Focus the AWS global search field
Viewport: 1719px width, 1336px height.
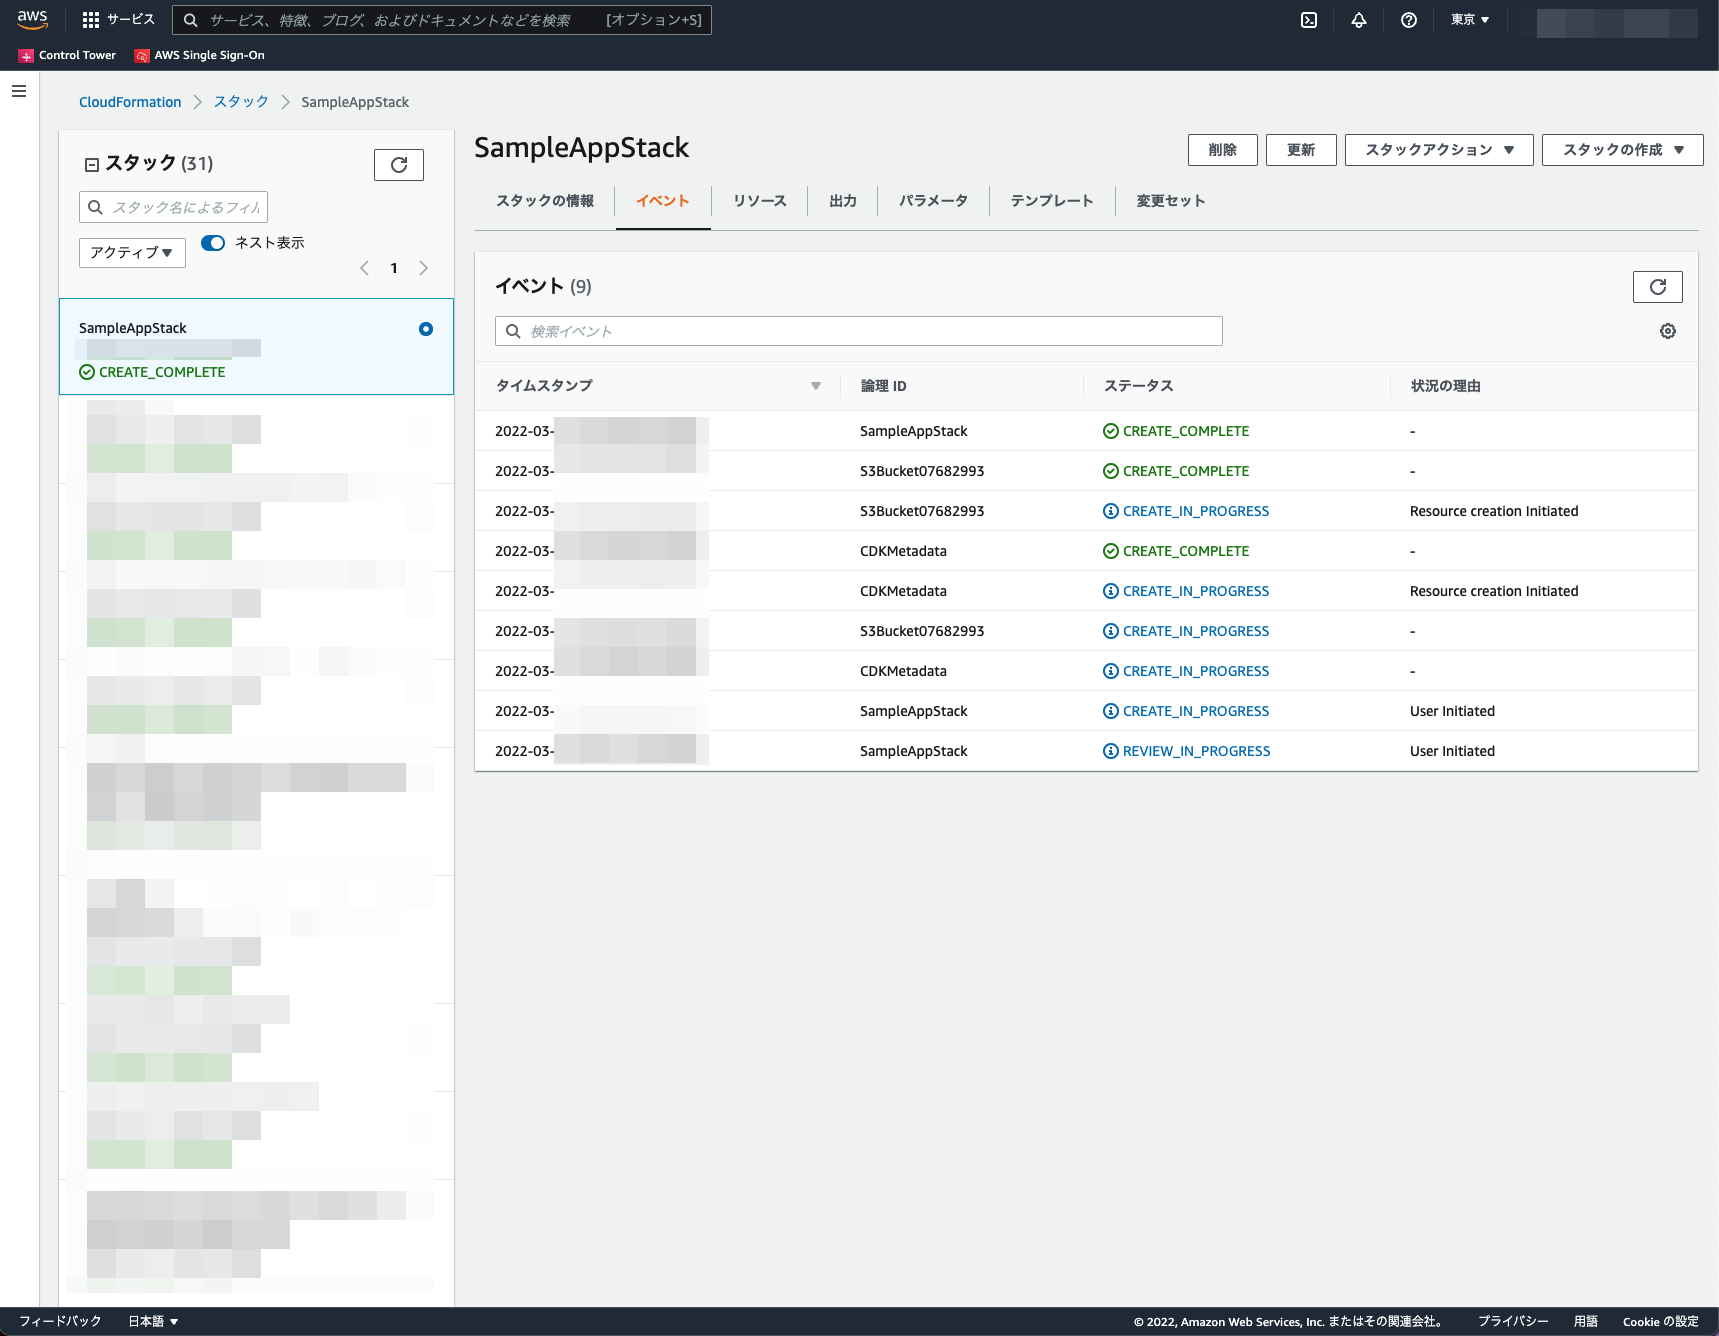click(442, 20)
